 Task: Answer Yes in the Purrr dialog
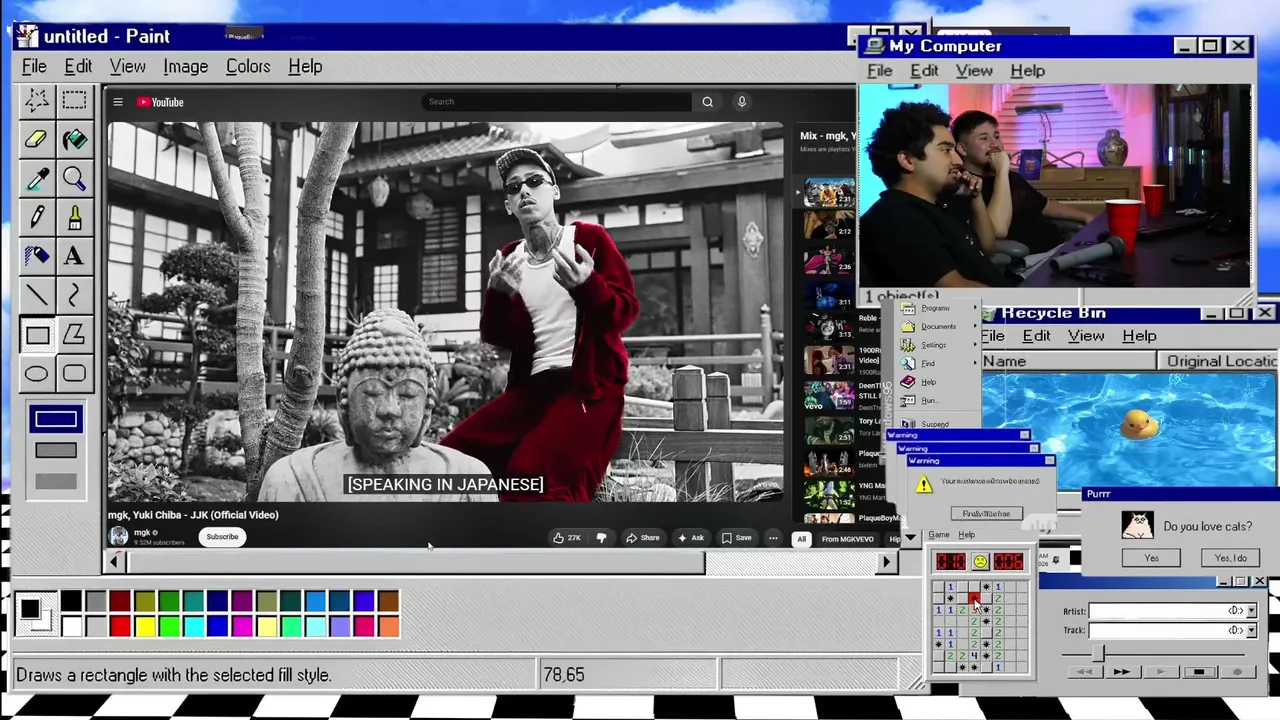(x=1151, y=558)
